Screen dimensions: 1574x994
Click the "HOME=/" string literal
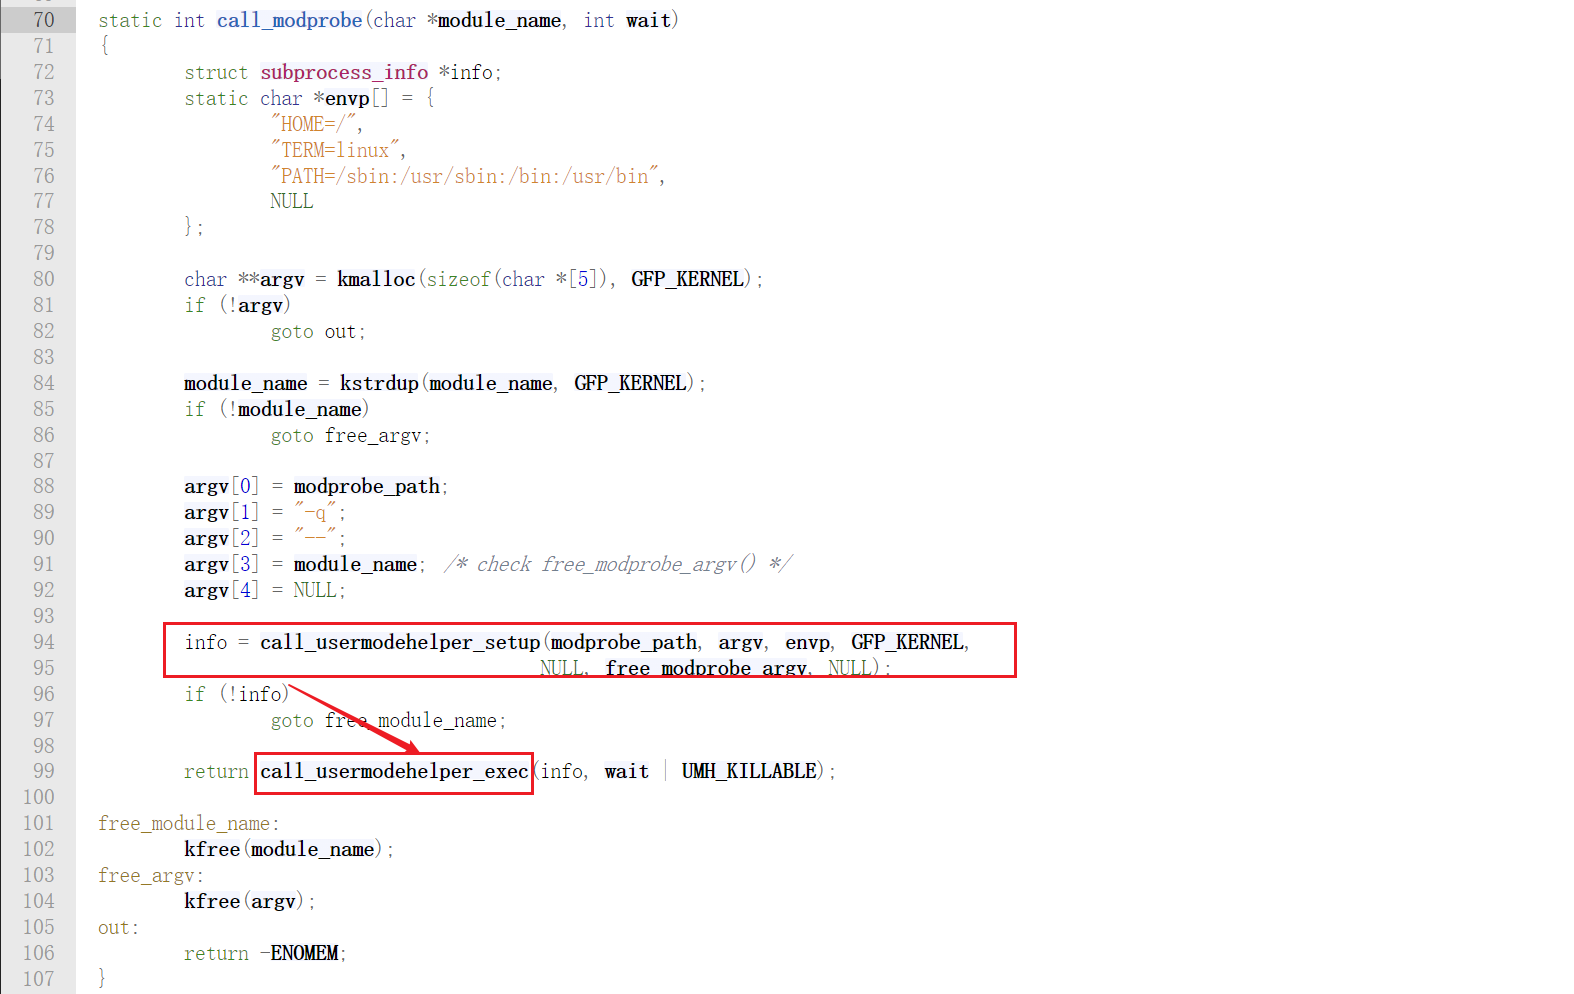(x=314, y=124)
